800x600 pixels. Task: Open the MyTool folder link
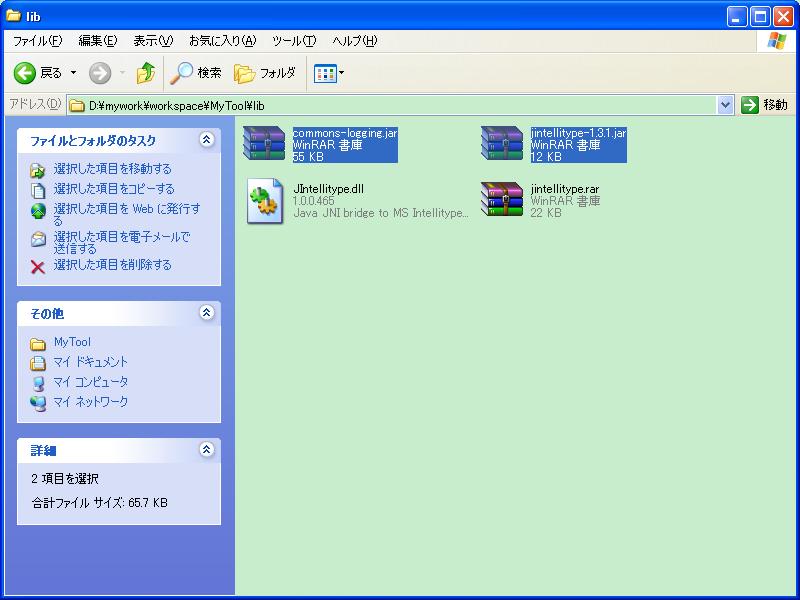click(72, 342)
